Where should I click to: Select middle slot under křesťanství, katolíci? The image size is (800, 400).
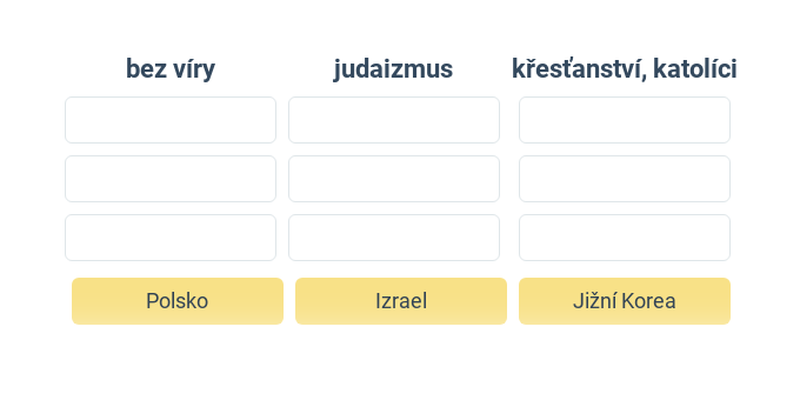624,179
